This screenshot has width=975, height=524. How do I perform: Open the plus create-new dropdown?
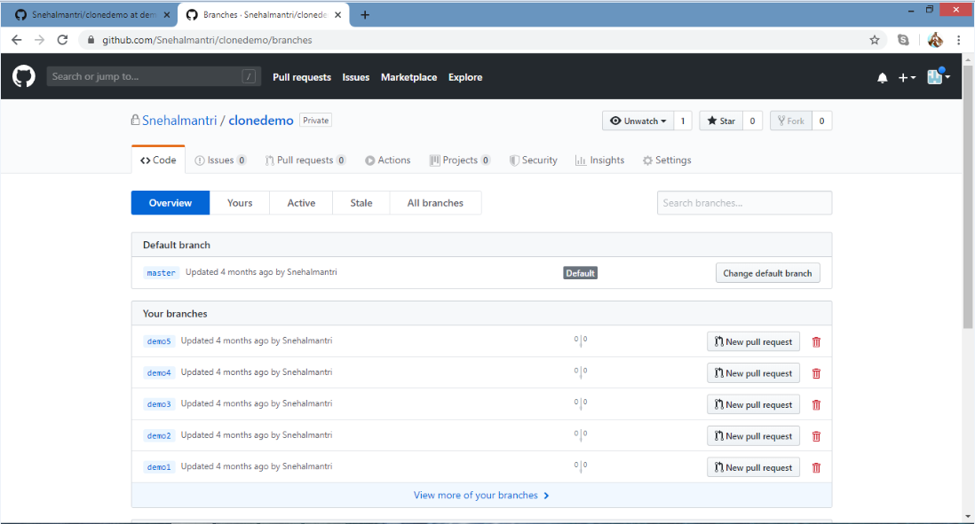pos(906,78)
